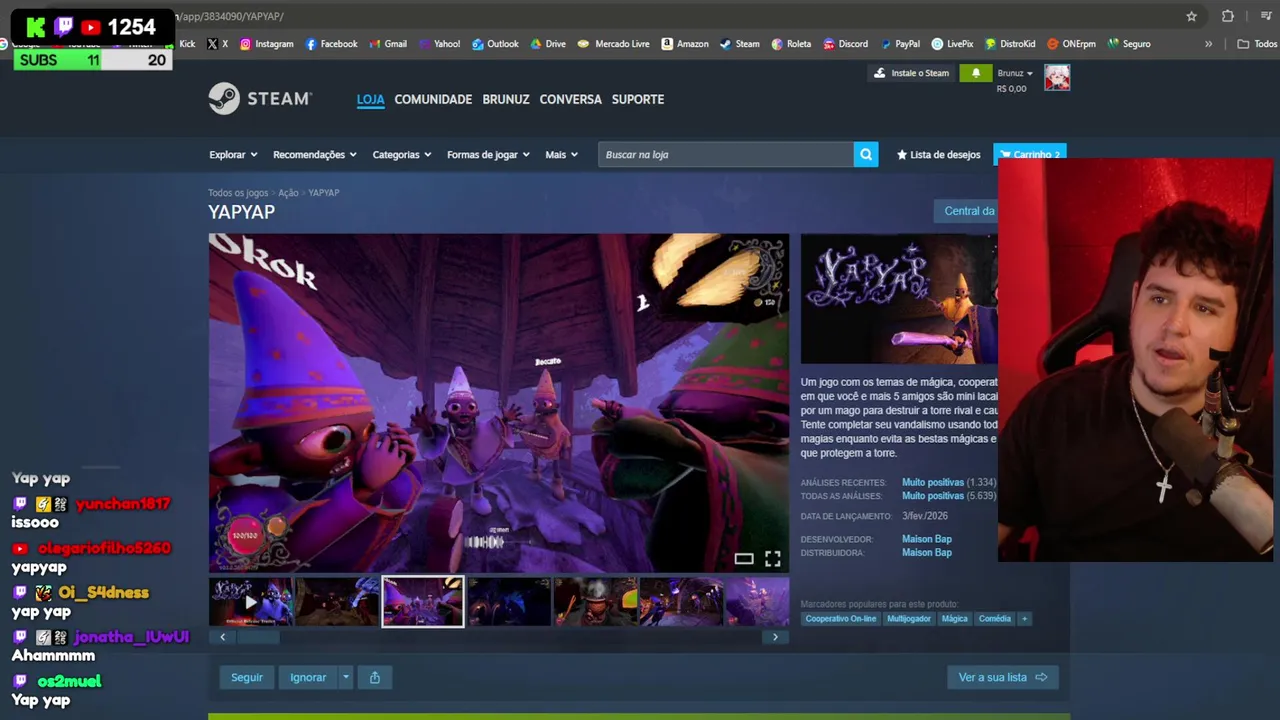Open the ONErpm bookmark

[1071, 44]
